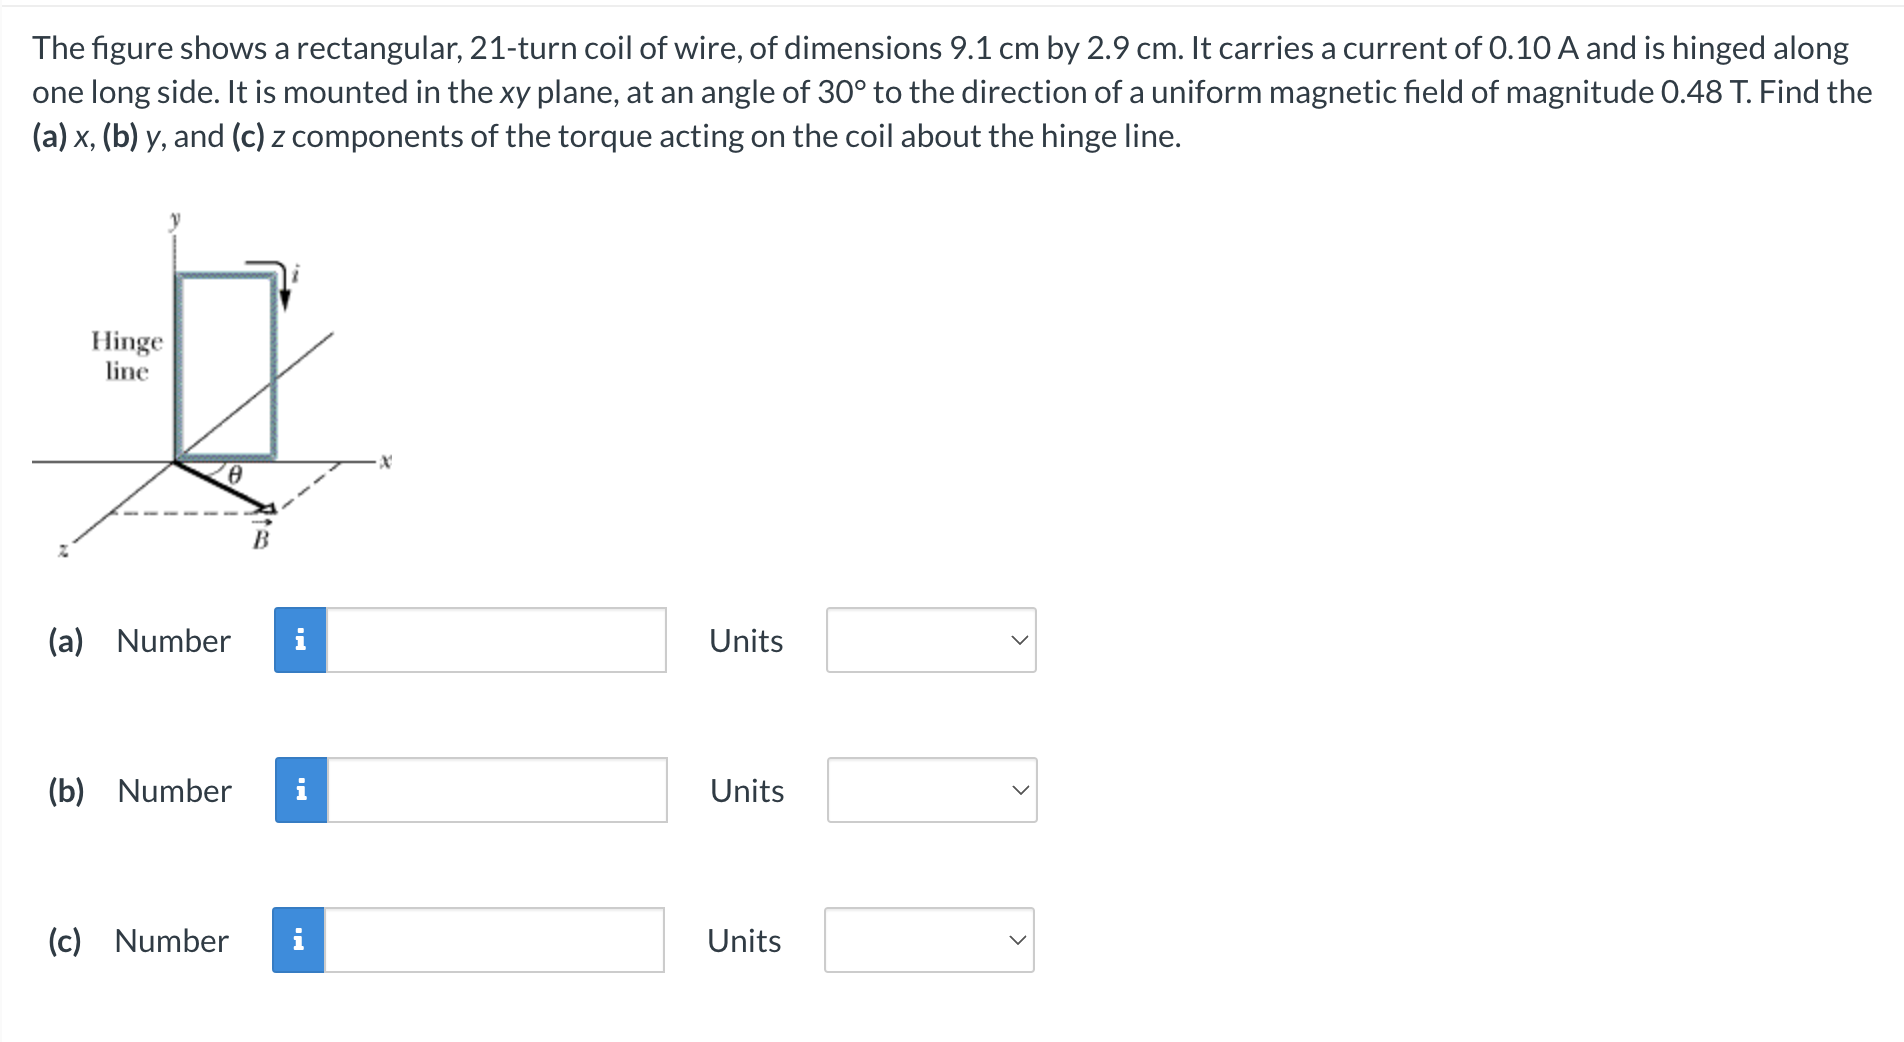1904x1042 pixels.
Task: Open the Units dropdown for part (a)
Action: tap(931, 640)
